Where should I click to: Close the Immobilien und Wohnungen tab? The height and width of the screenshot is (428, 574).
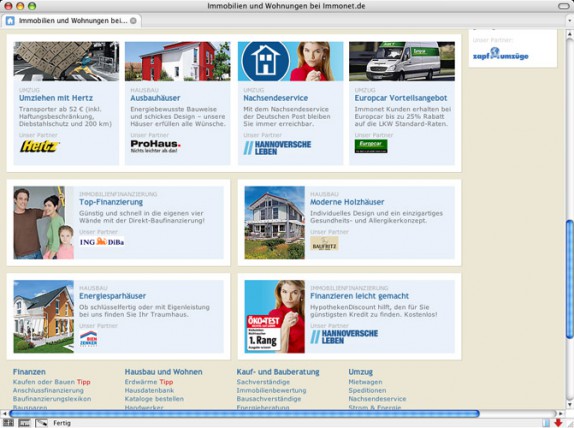(134, 21)
